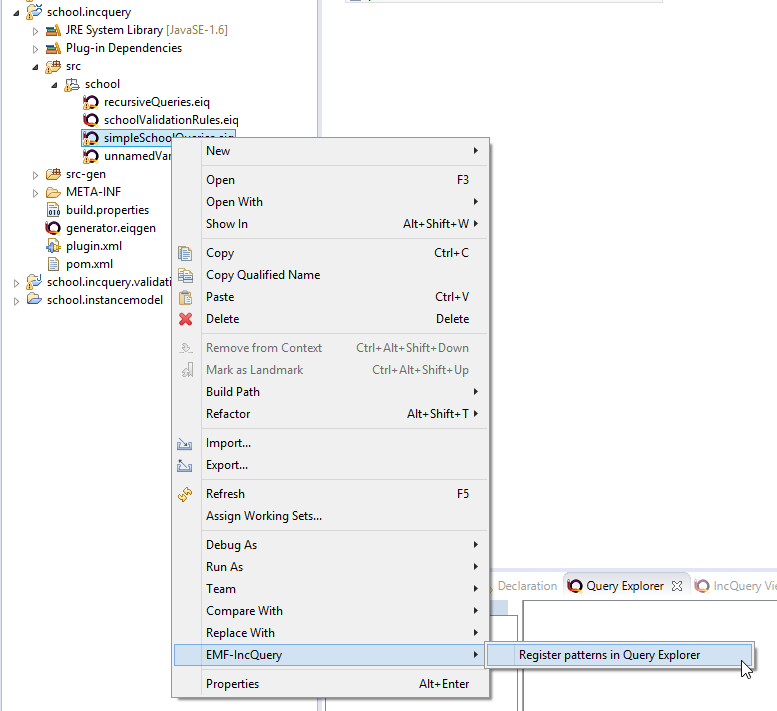Screen dimensions: 777x711
Task: Click the plugin.xml file icon
Action: click(x=53, y=246)
